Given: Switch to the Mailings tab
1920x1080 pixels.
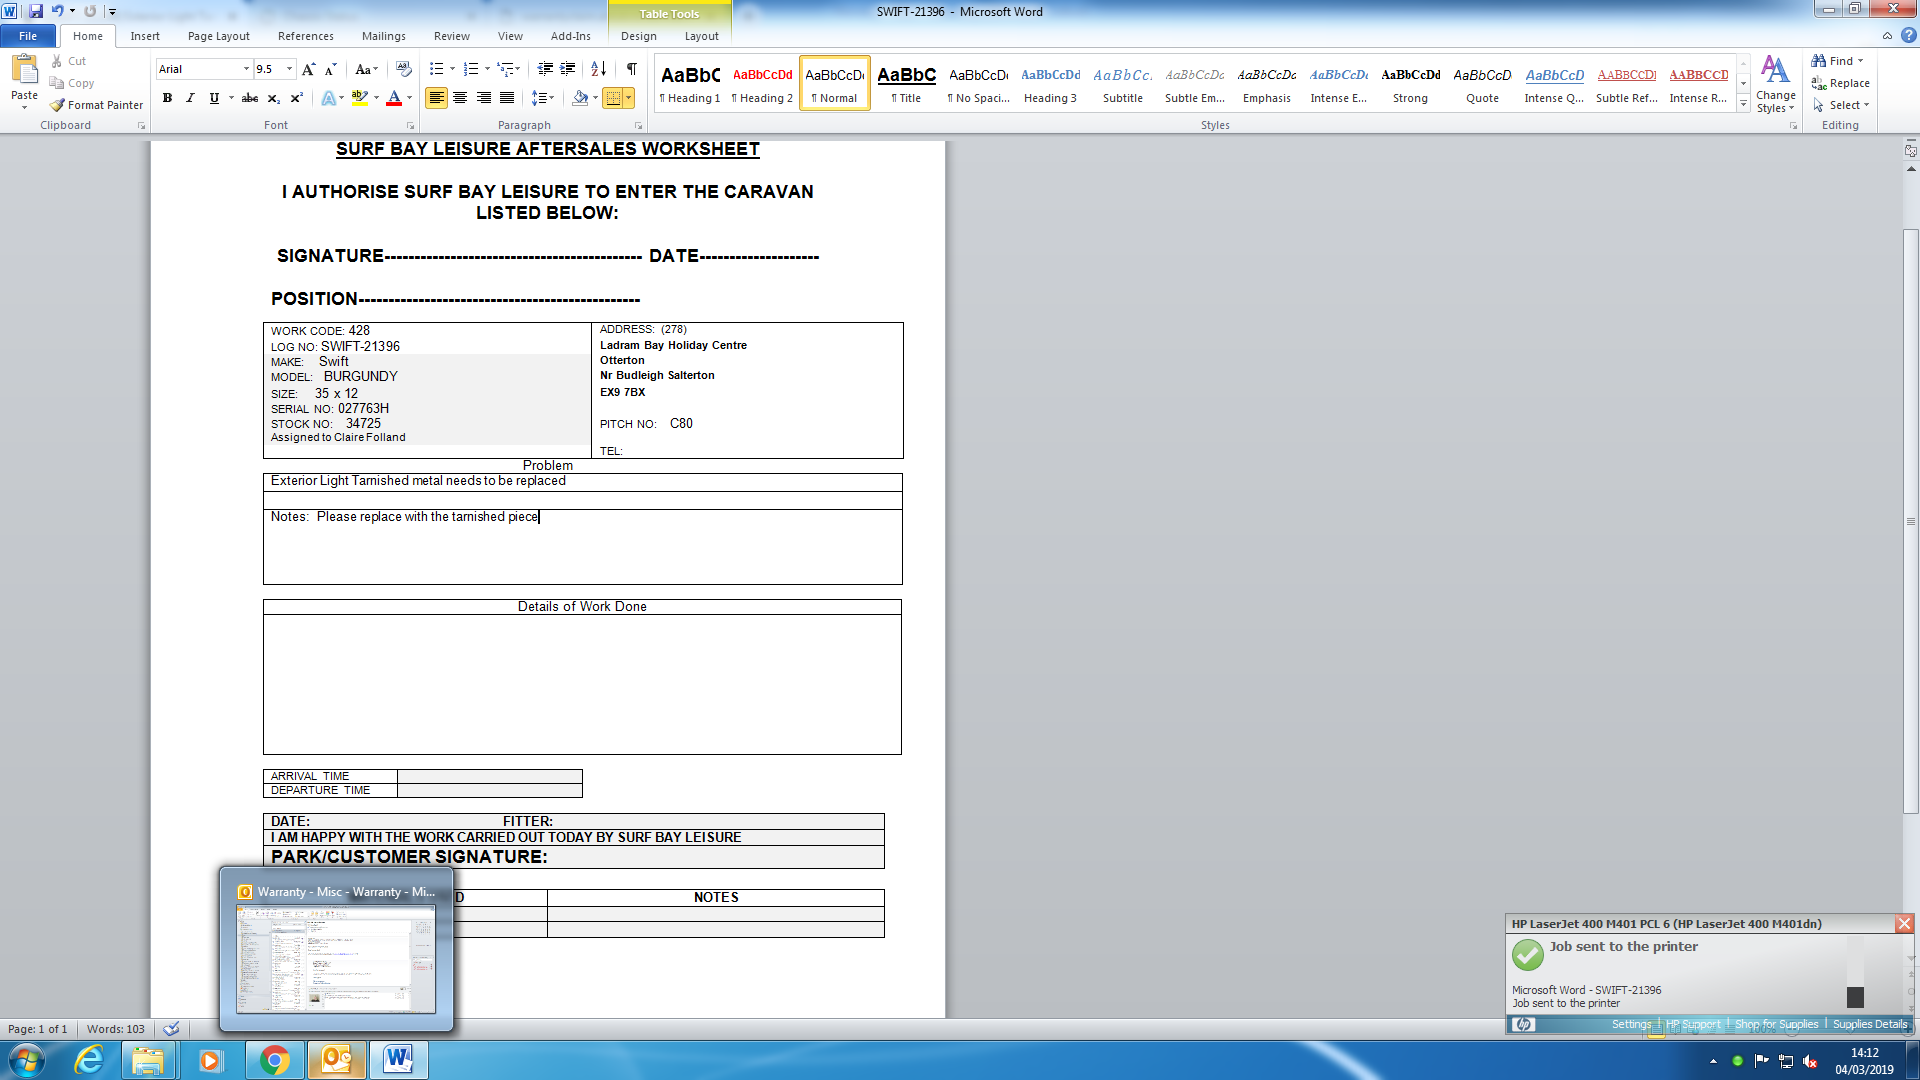Looking at the screenshot, I should [383, 36].
